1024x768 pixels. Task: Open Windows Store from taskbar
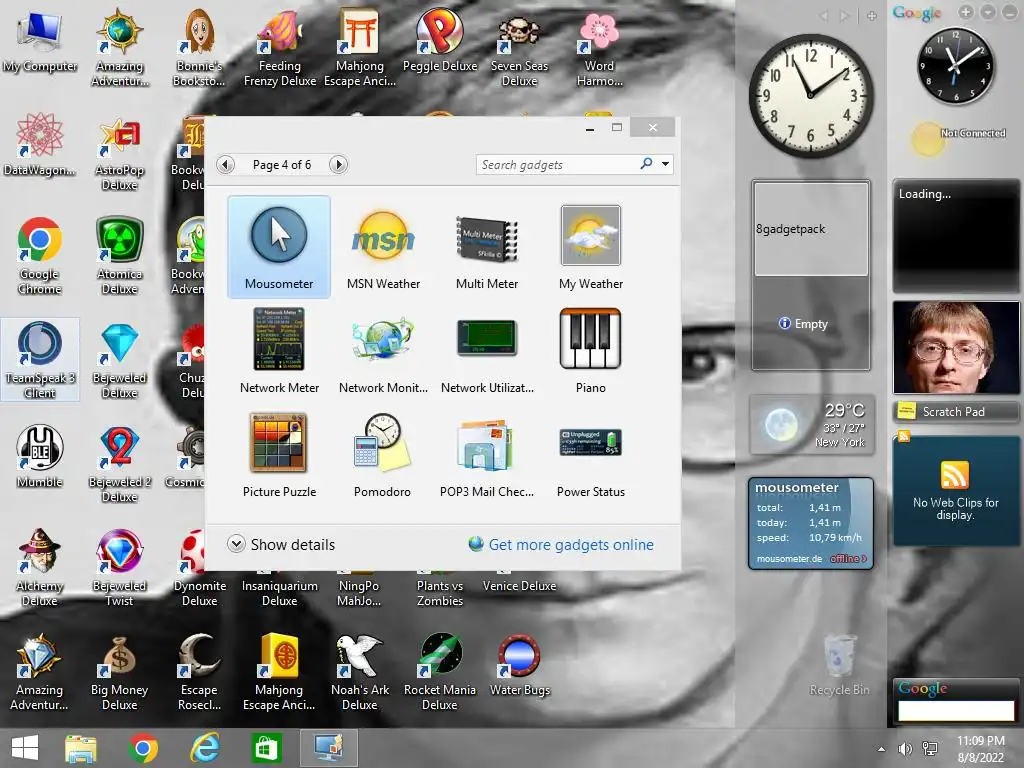click(266, 748)
